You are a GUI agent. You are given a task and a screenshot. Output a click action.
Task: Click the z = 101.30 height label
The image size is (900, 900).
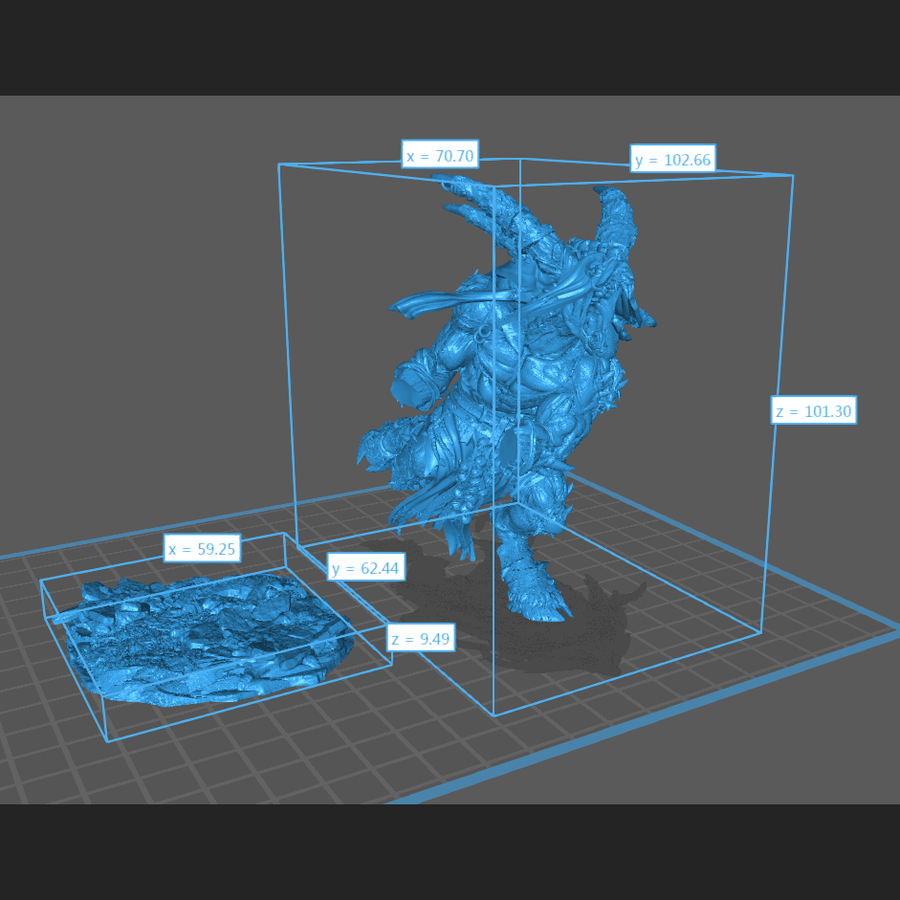pos(814,410)
